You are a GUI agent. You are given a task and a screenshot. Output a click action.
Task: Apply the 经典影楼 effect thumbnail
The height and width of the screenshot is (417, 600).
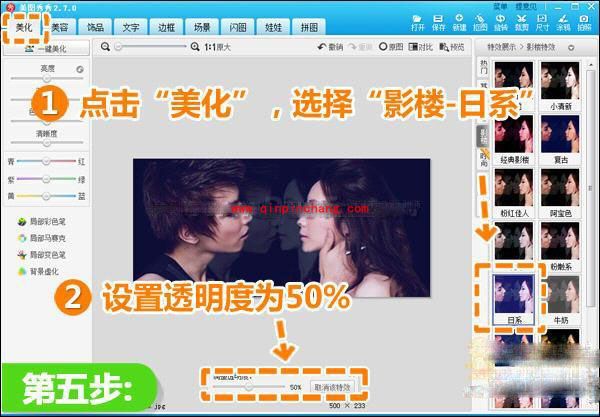pos(514,139)
